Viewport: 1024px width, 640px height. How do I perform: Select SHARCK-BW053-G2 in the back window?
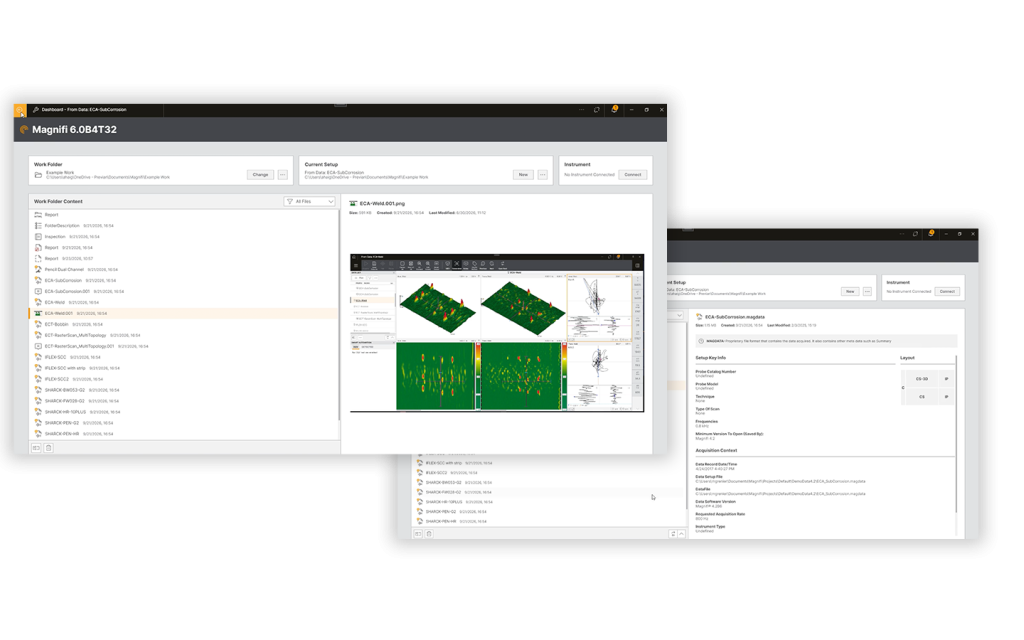[549, 483]
